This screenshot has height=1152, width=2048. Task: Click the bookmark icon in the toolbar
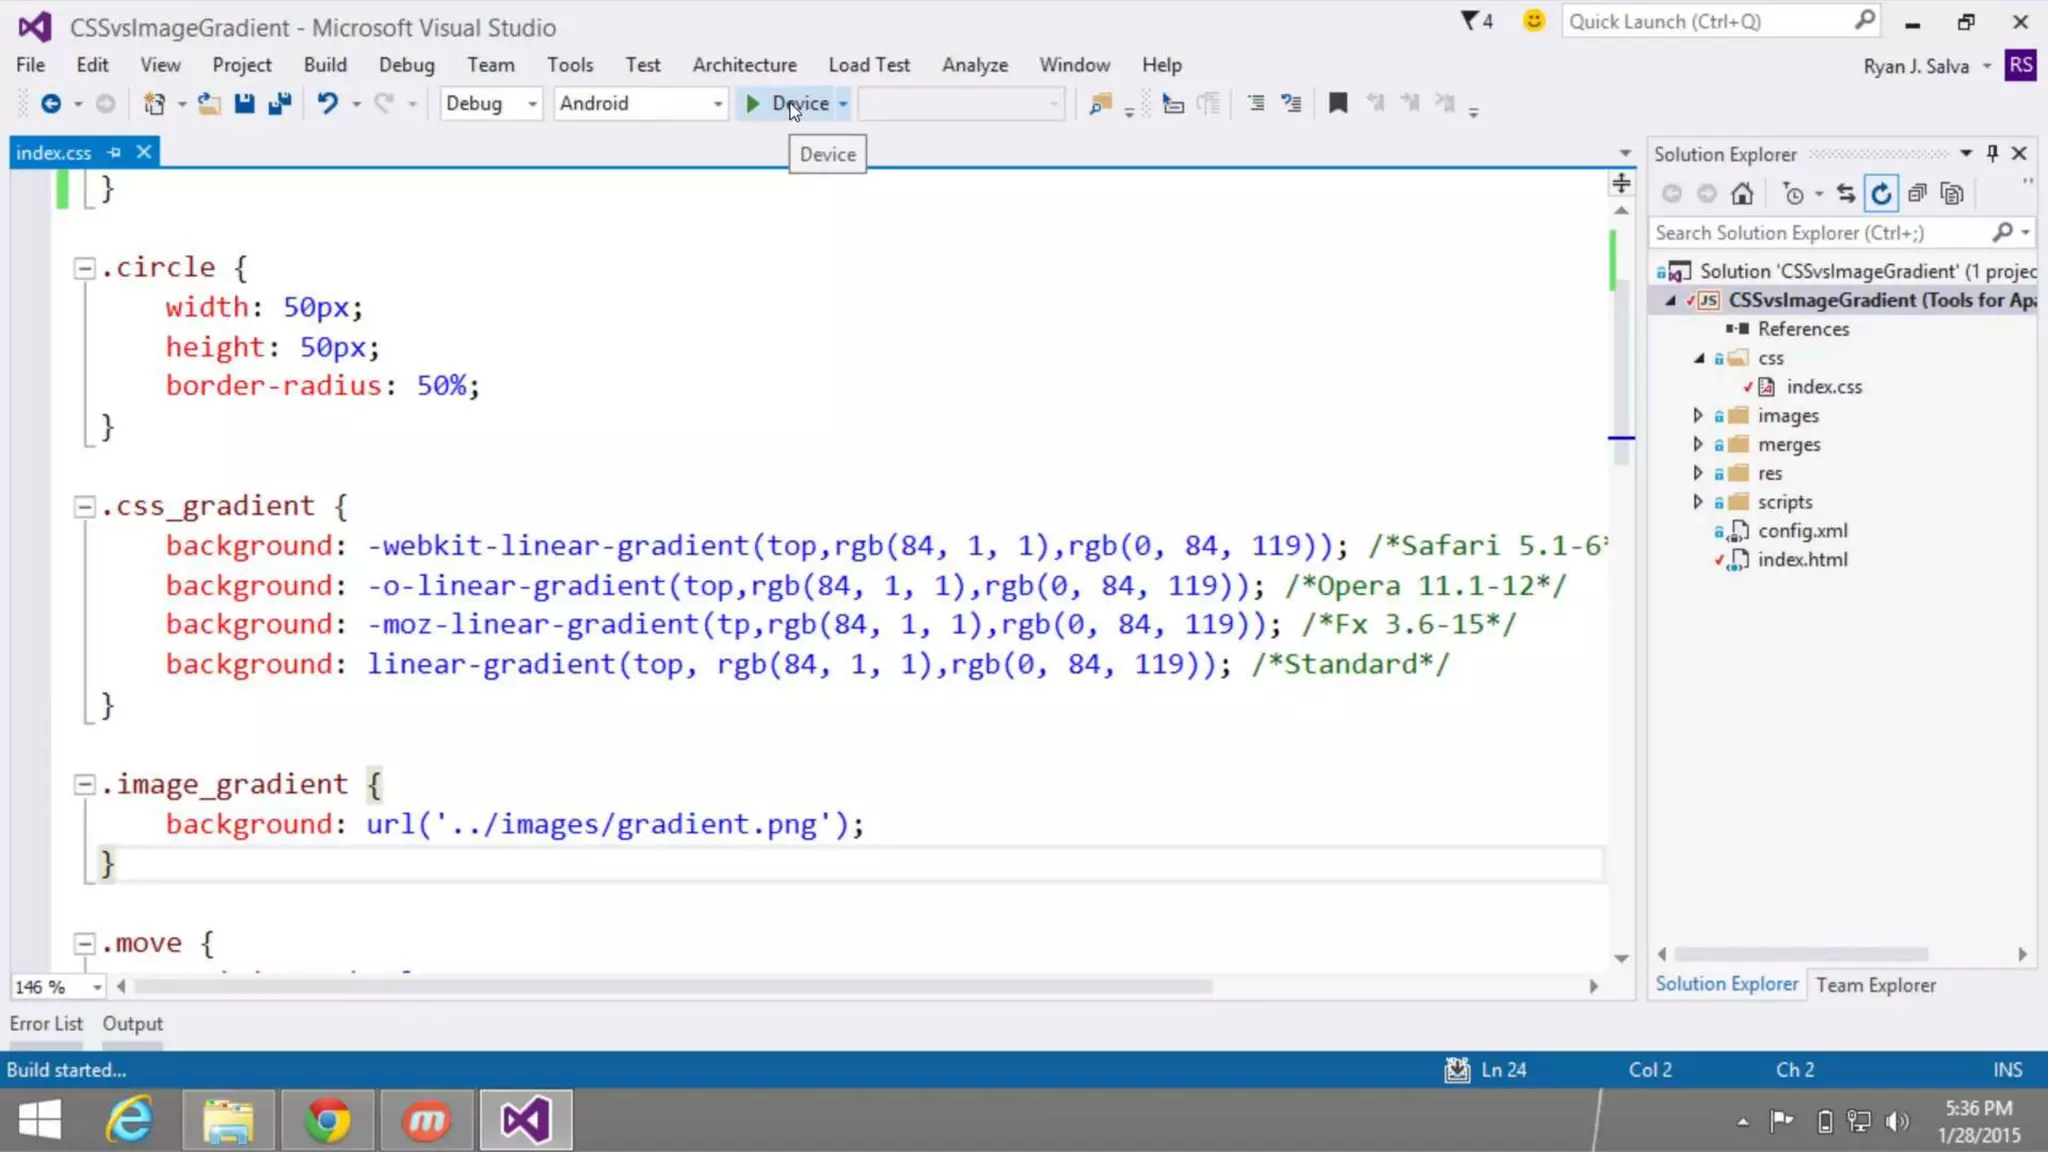click(1337, 103)
